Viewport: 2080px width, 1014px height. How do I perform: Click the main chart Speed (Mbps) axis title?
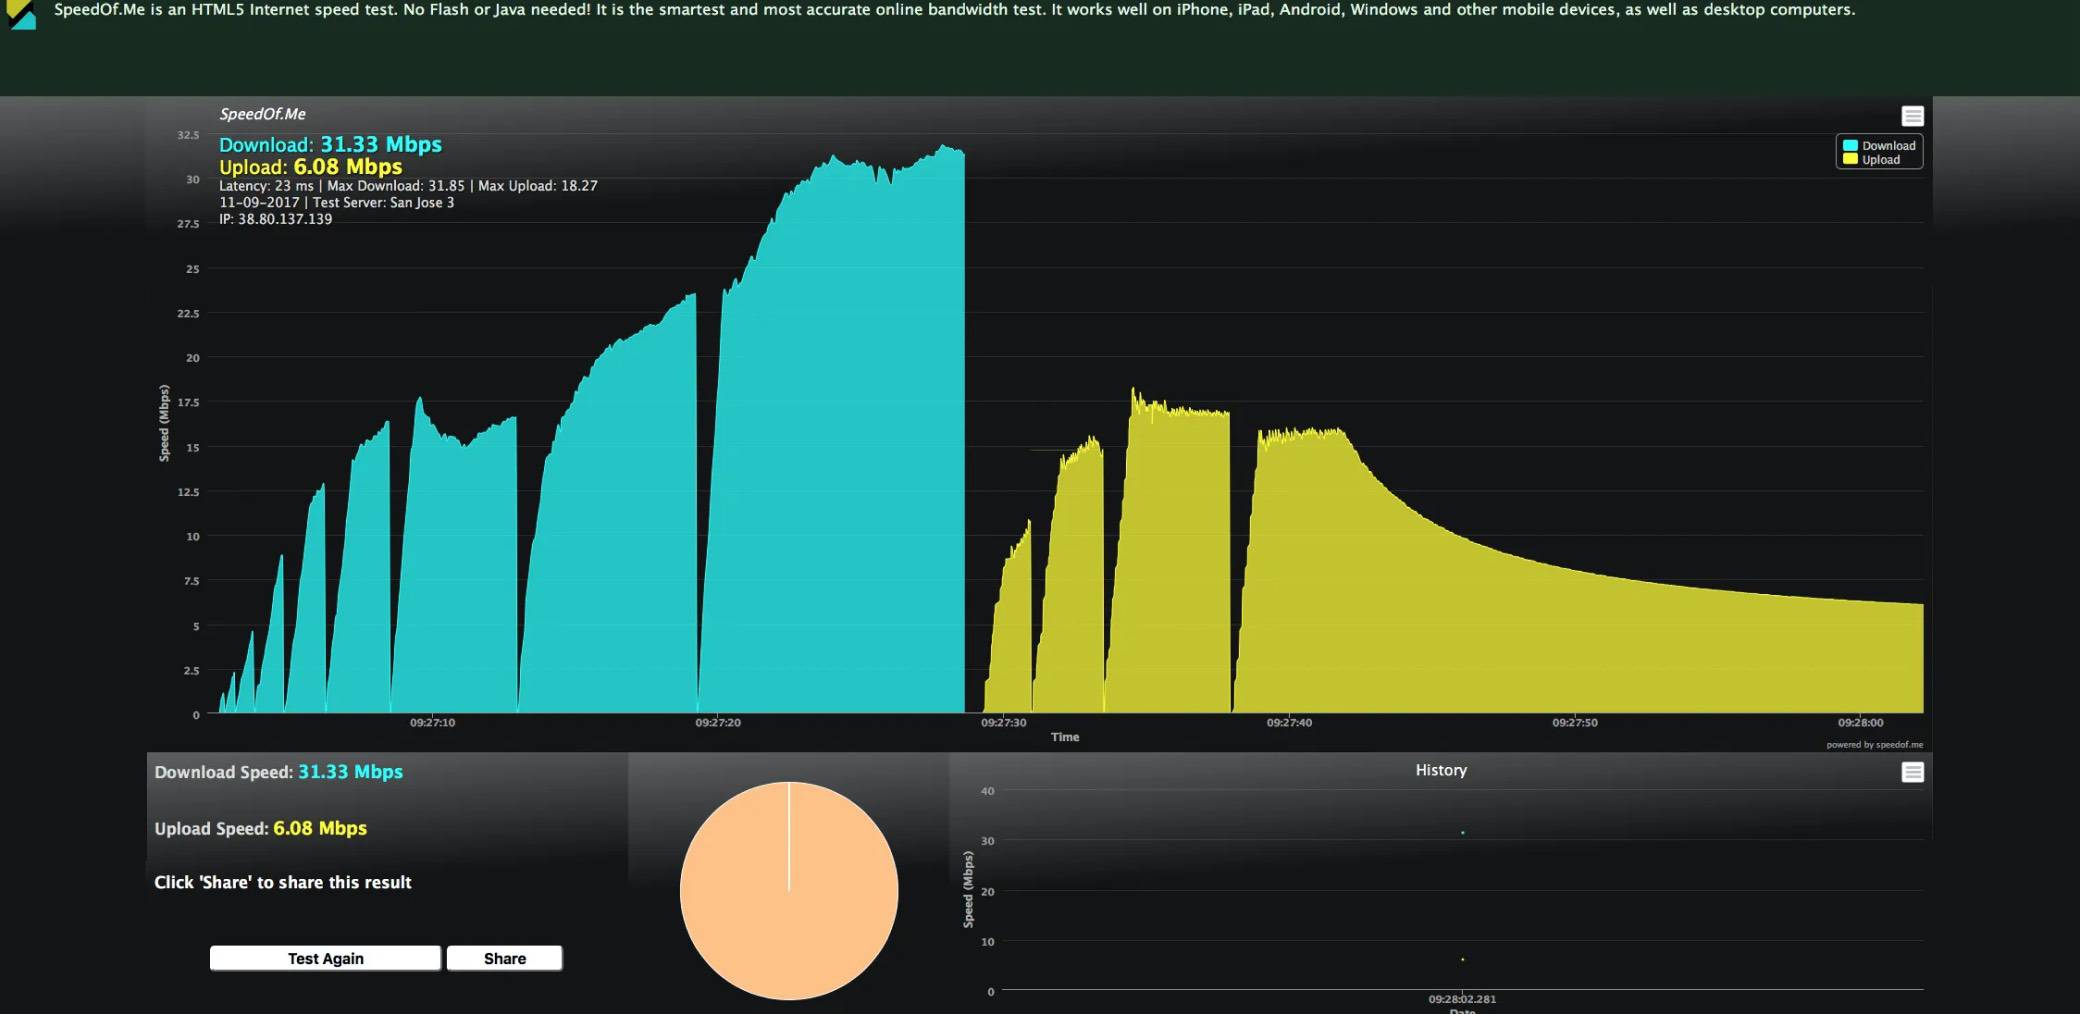[164, 423]
